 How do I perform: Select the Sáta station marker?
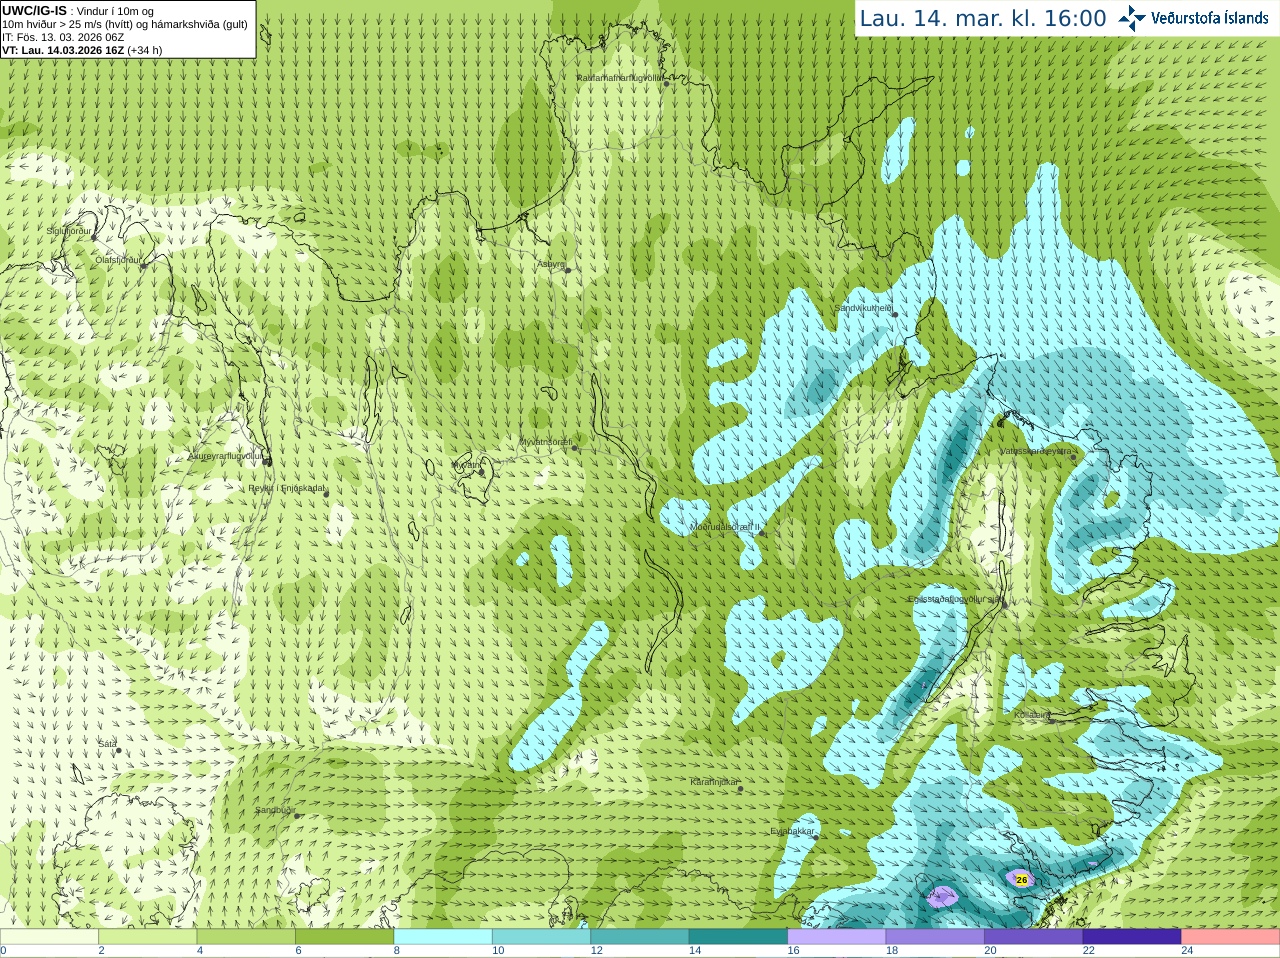(x=118, y=751)
